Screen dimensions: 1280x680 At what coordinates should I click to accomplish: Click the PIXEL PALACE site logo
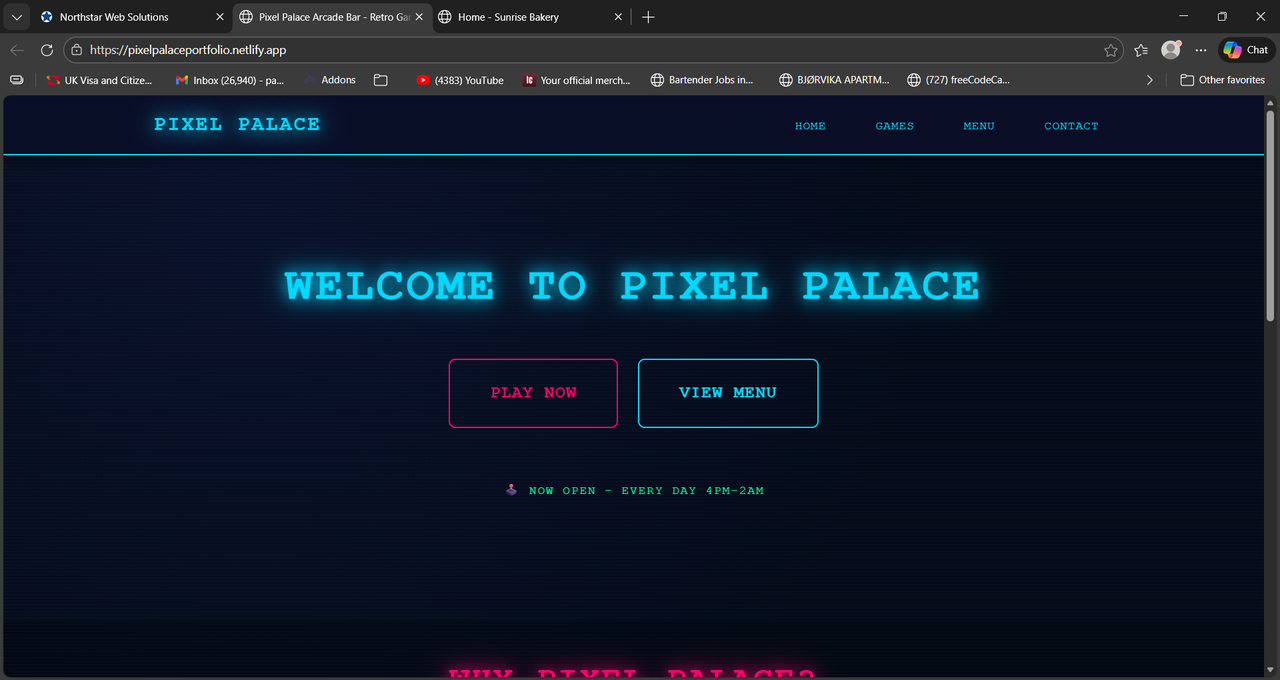point(237,125)
